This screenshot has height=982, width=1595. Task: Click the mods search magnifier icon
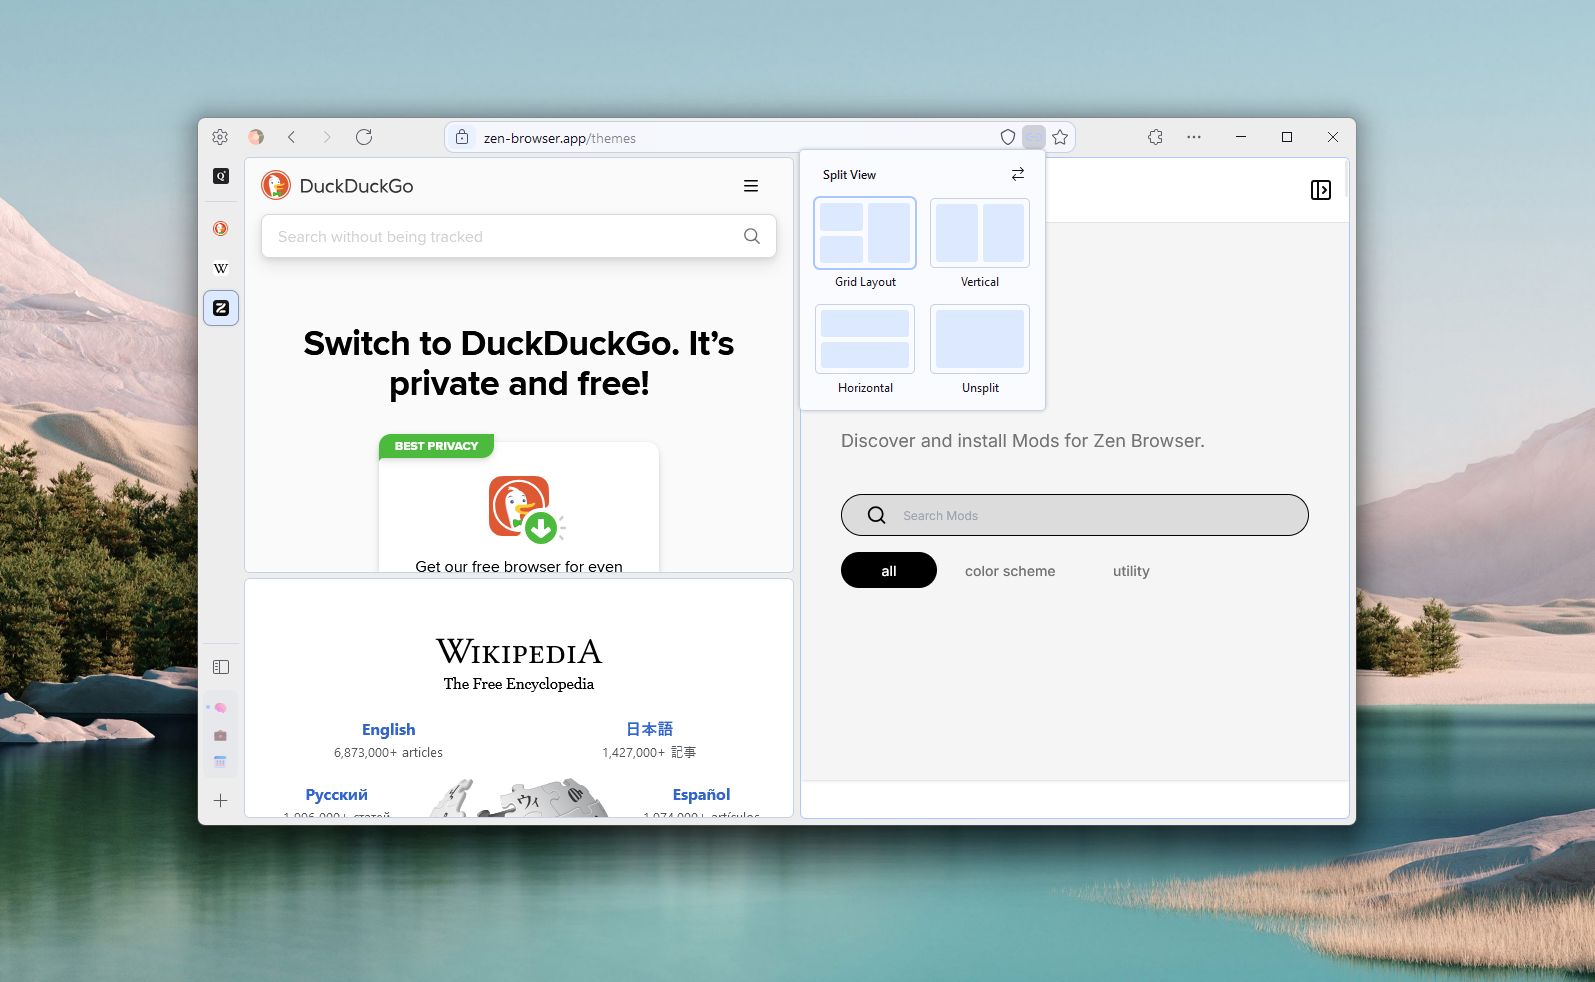[x=877, y=515]
